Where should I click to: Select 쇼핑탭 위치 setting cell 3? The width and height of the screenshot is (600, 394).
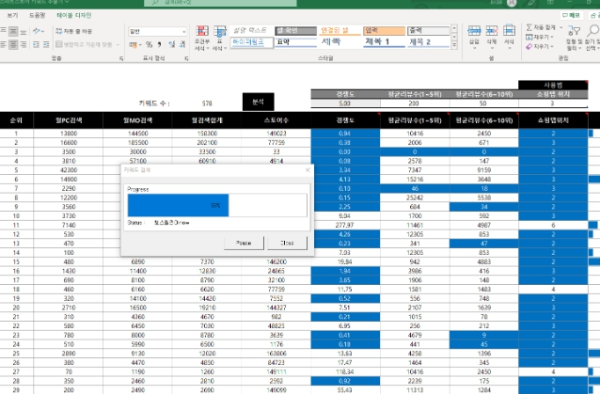pos(553,103)
